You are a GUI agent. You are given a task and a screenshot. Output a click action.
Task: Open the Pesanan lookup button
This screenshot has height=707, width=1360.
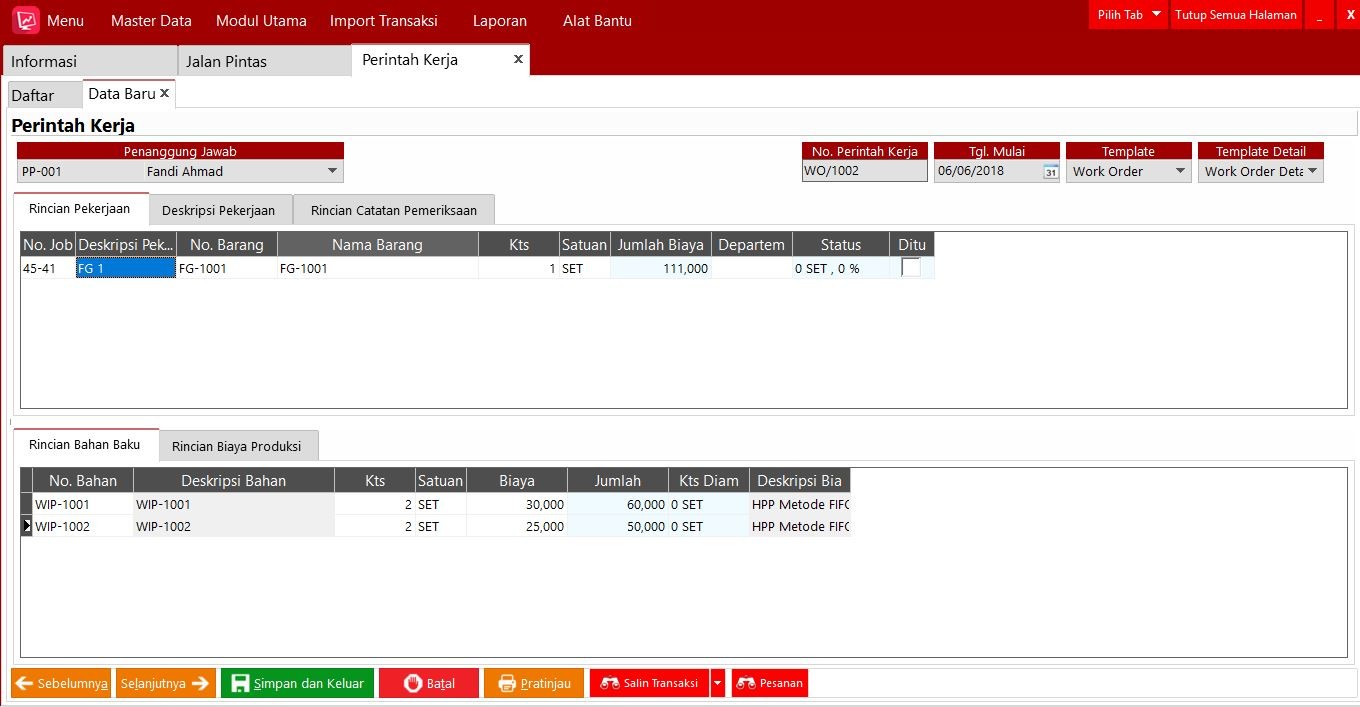tap(769, 684)
